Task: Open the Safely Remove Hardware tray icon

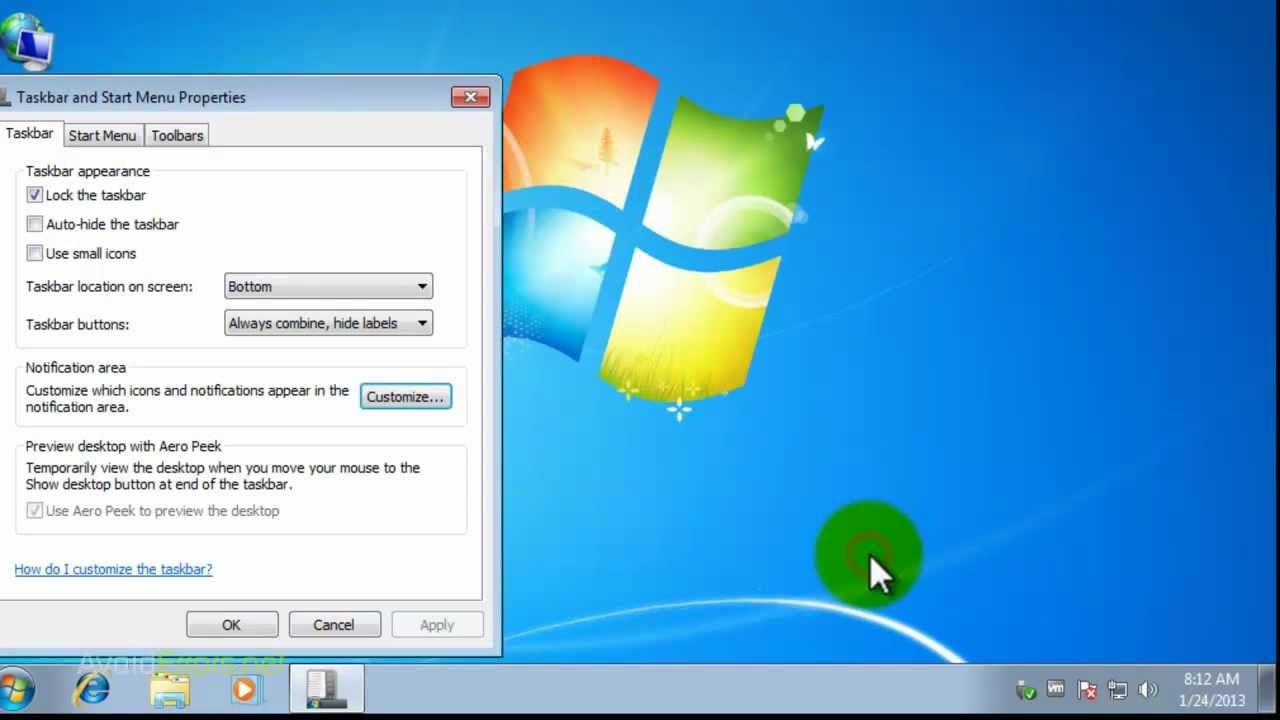Action: (x=1025, y=690)
